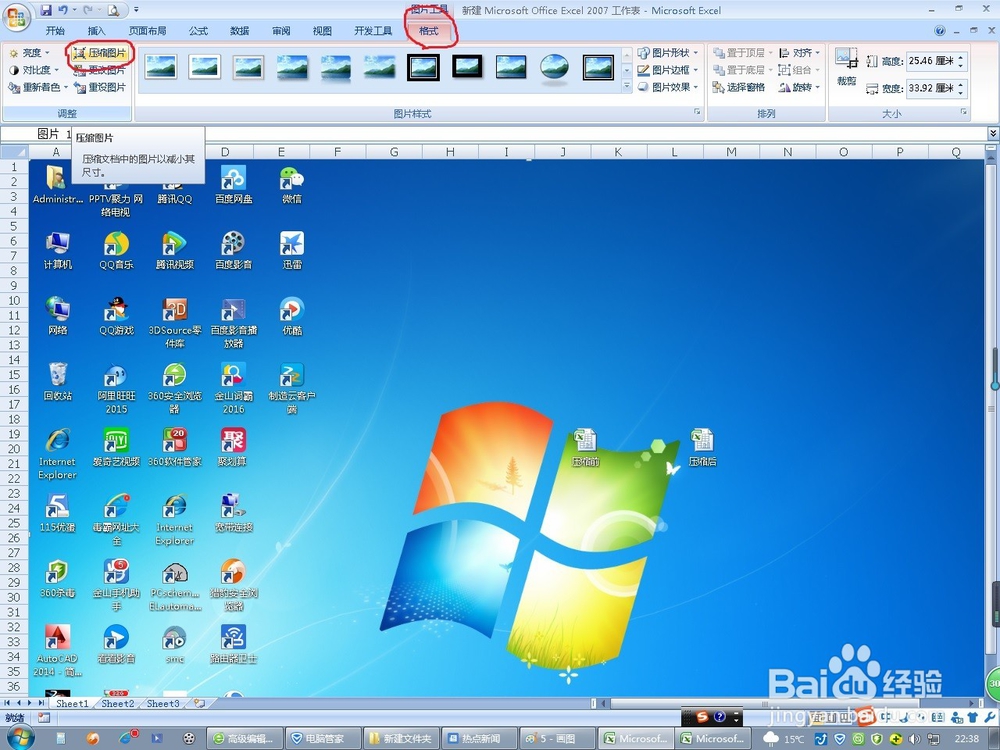
Task: Select row header 12
Action: coord(14,330)
